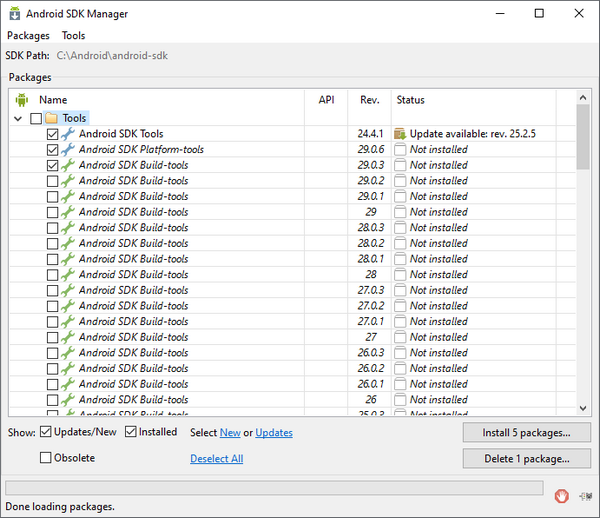Click the Build-tools 28.0.1 wrench icon
Viewport: 600px width, 518px height.
[68, 259]
